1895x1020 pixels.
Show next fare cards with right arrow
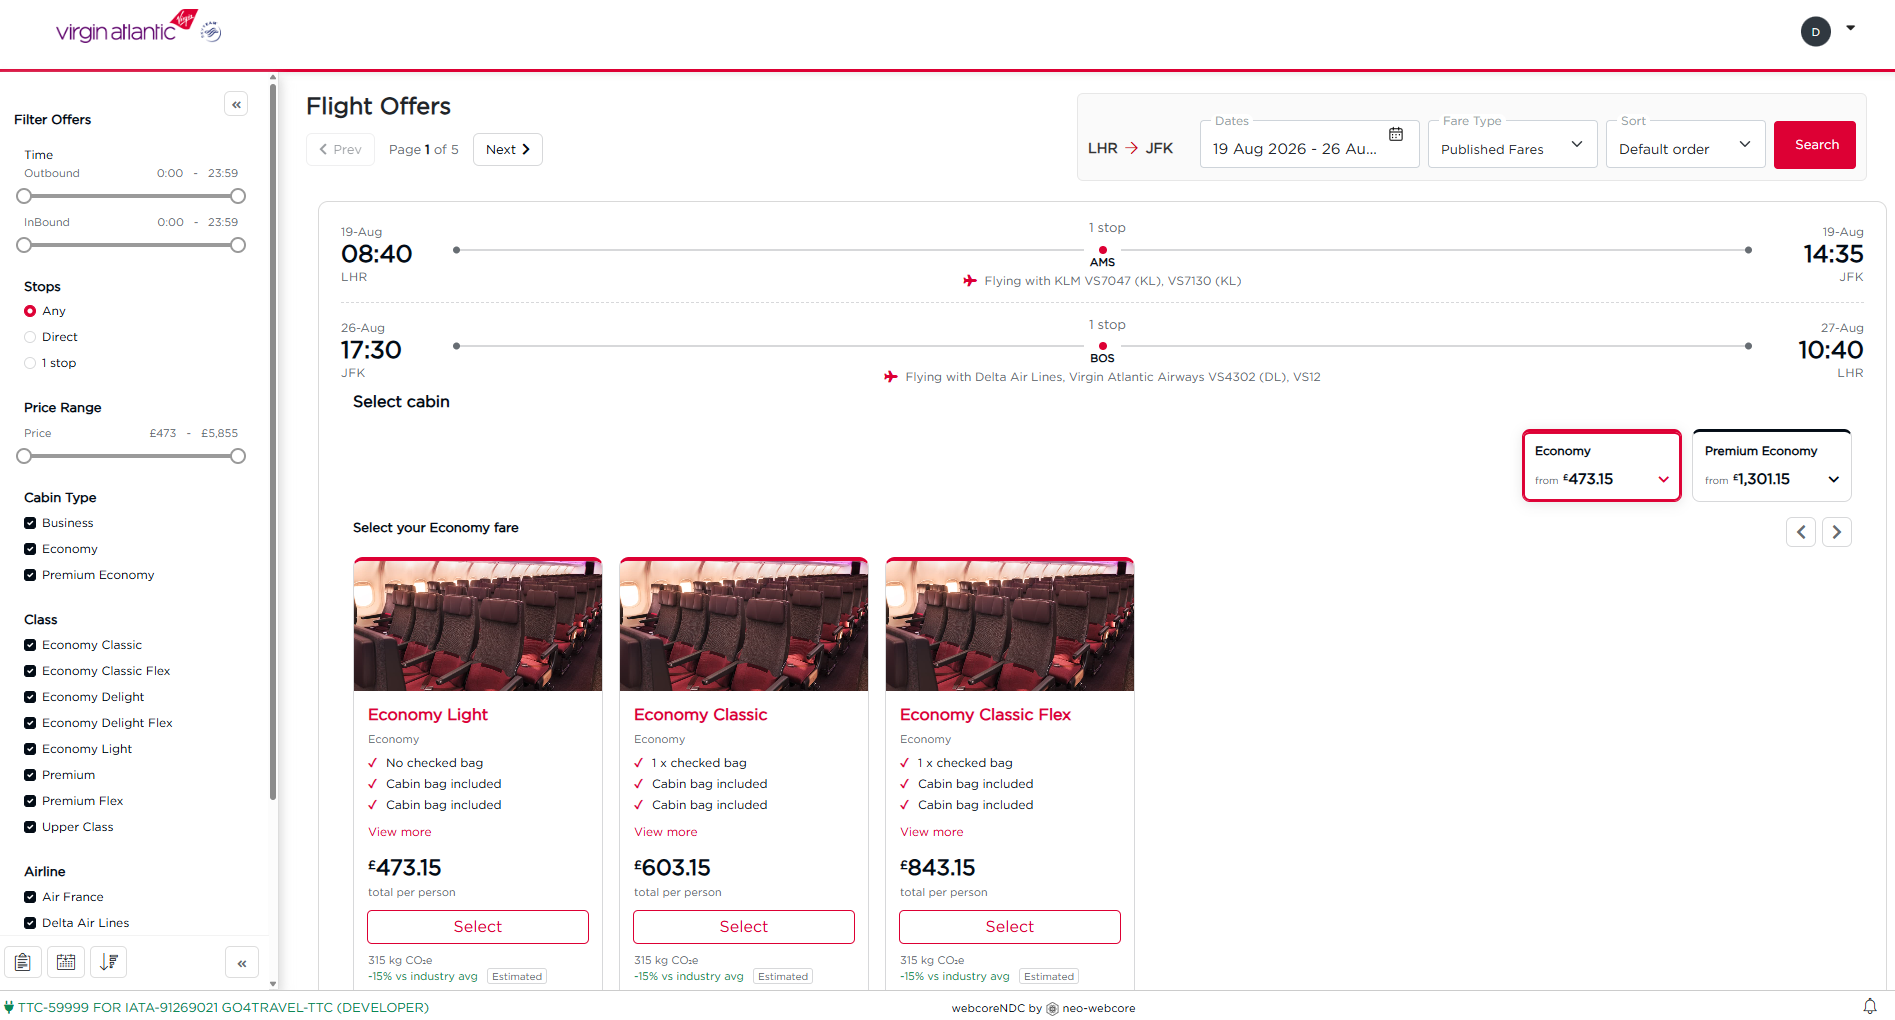(x=1837, y=532)
